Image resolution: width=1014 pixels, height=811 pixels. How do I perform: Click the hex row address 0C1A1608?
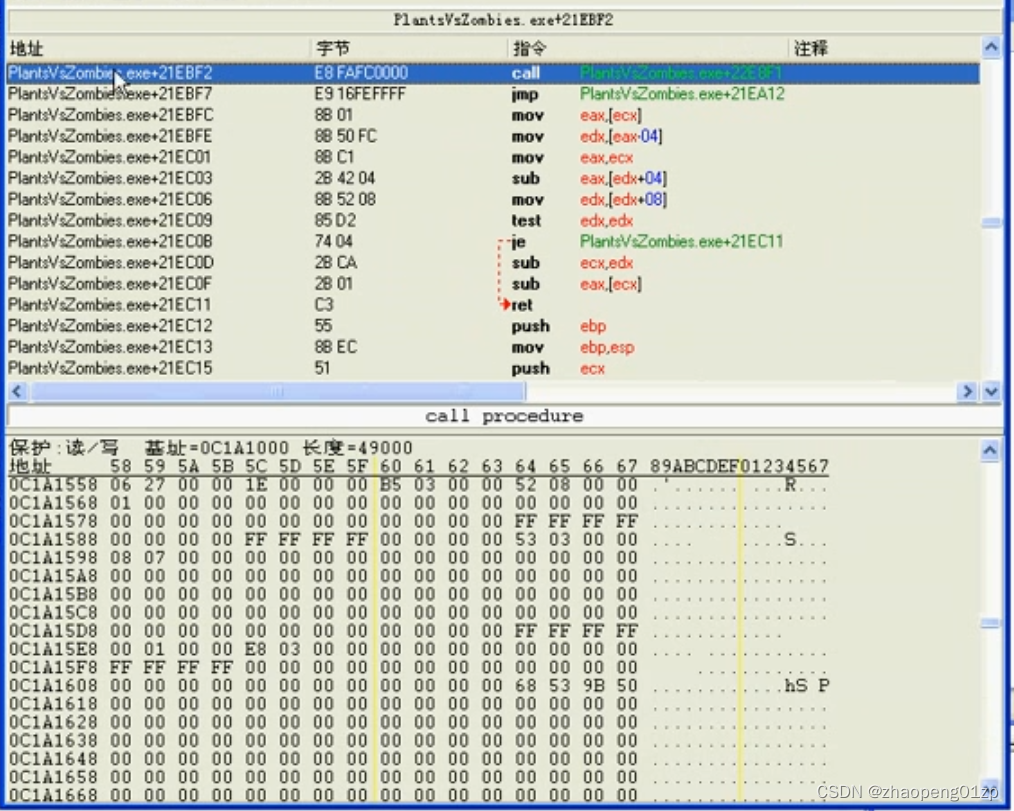pyautogui.click(x=53, y=686)
